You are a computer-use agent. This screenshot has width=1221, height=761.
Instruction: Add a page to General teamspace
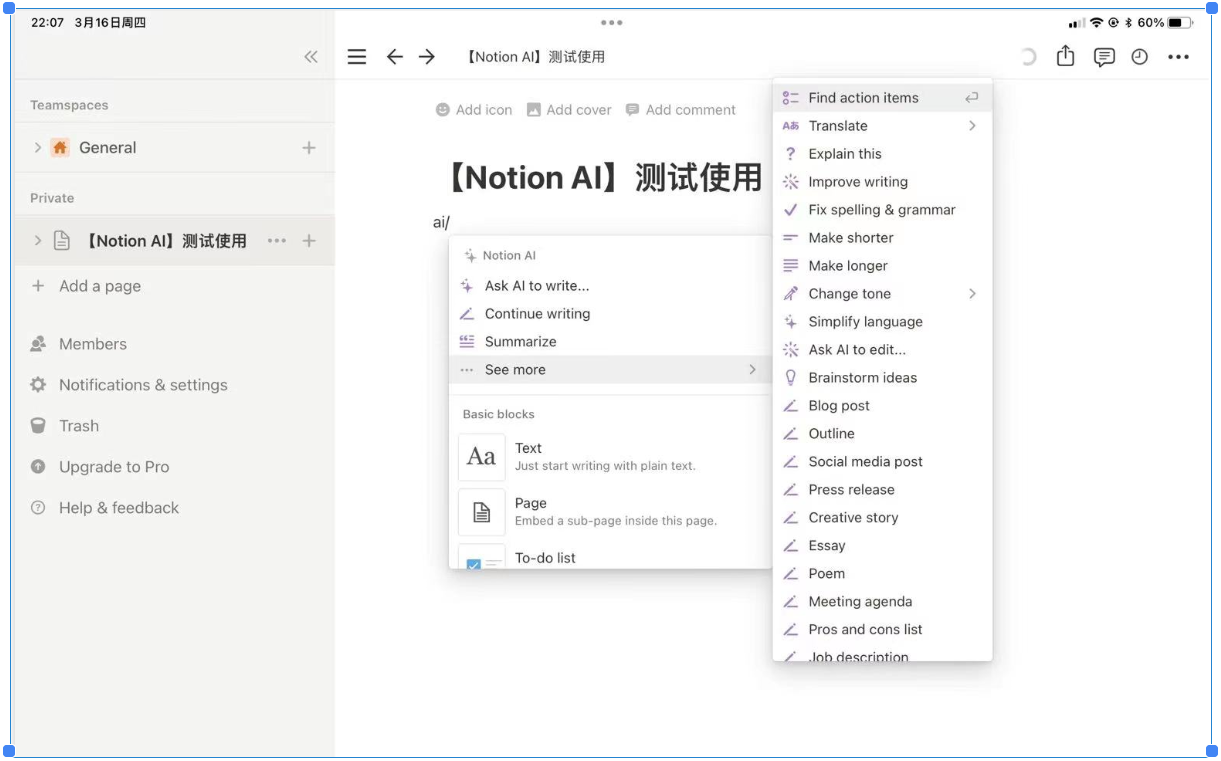tap(309, 148)
